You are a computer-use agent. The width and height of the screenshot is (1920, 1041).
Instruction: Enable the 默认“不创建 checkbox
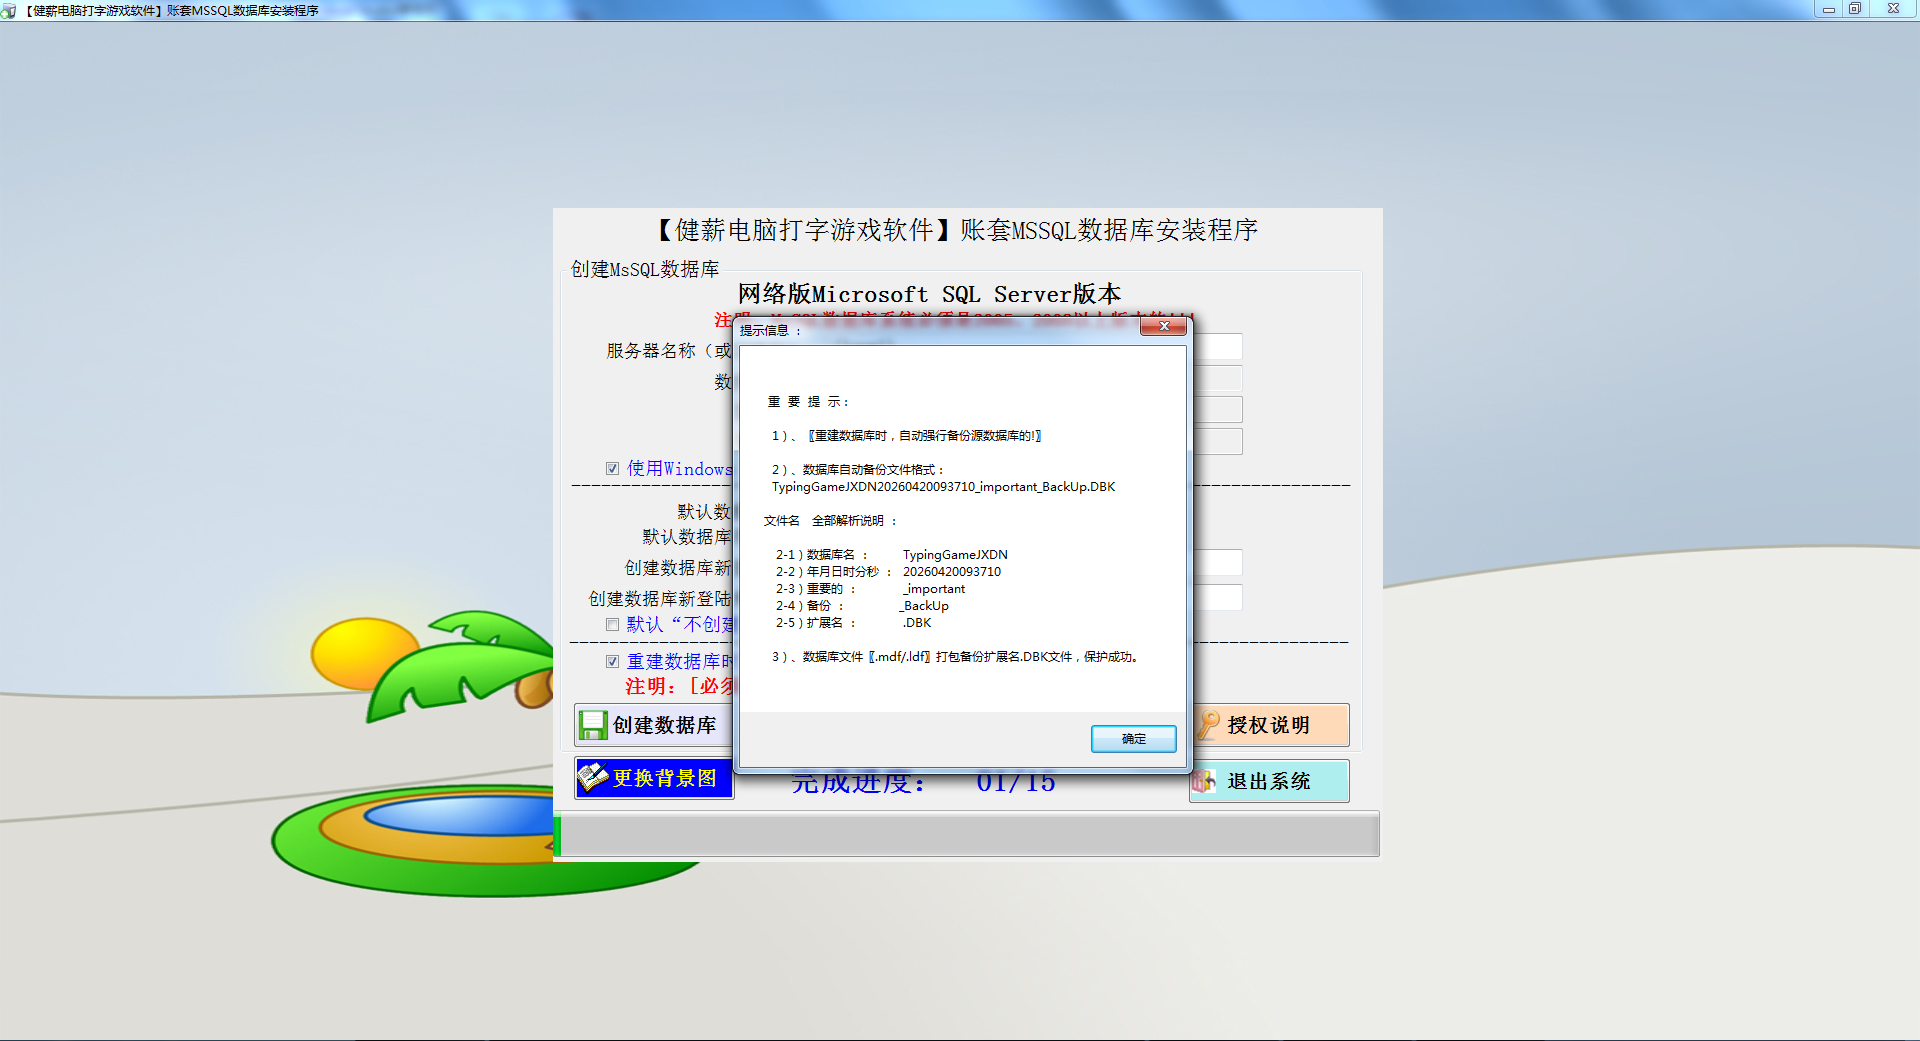[612, 625]
